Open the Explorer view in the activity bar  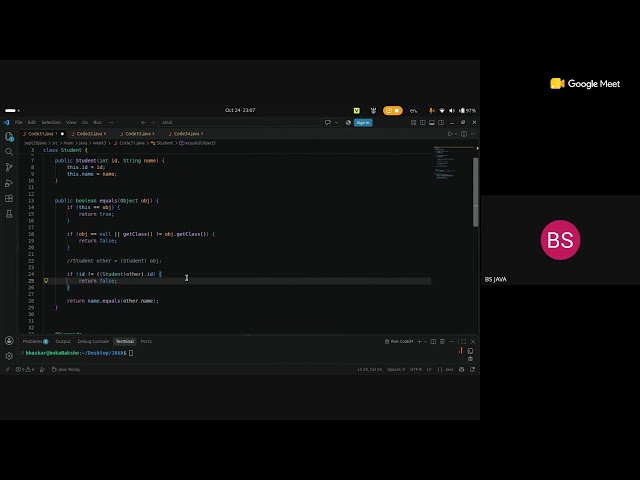click(9, 136)
